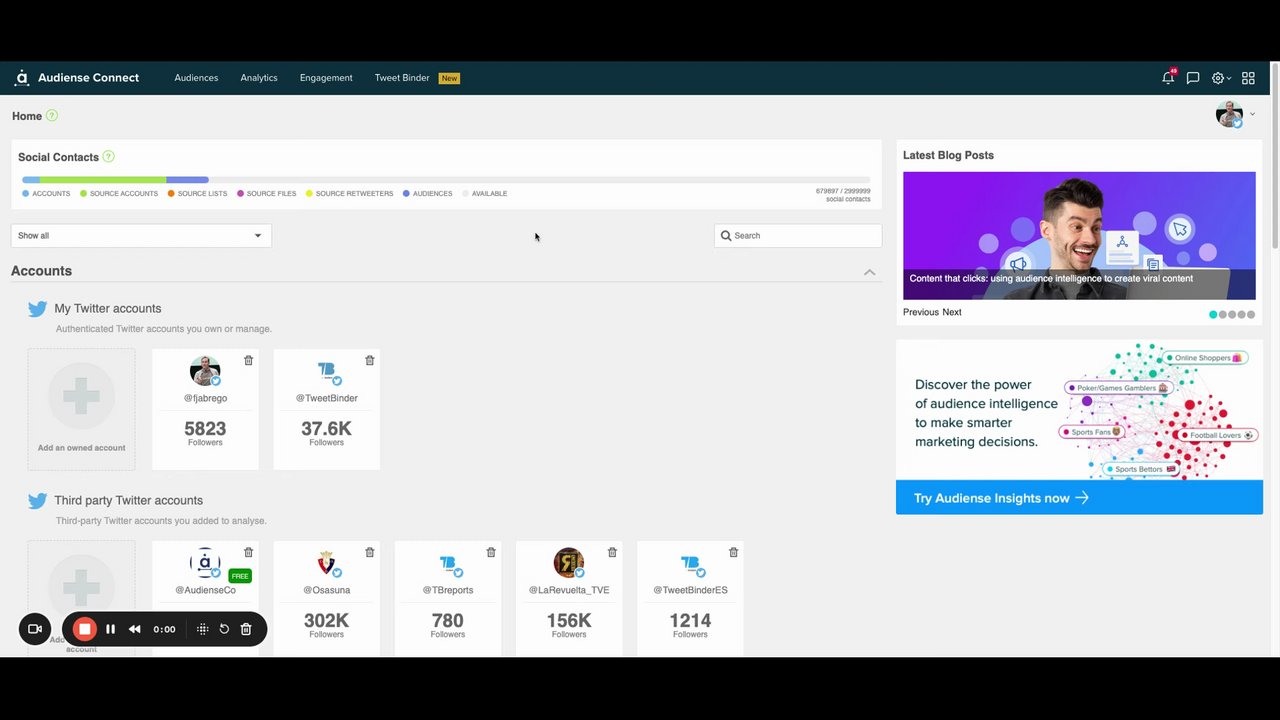Open the chat messages icon
This screenshot has height=720, width=1280.
coord(1193,78)
